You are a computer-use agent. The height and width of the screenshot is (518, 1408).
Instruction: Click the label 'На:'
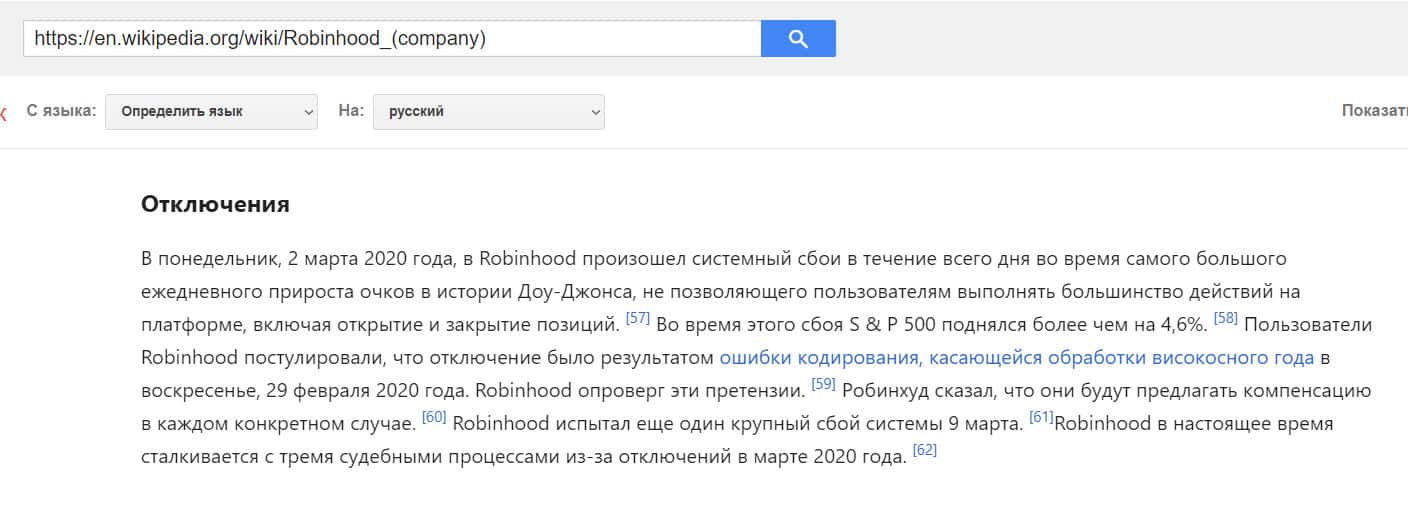click(351, 111)
